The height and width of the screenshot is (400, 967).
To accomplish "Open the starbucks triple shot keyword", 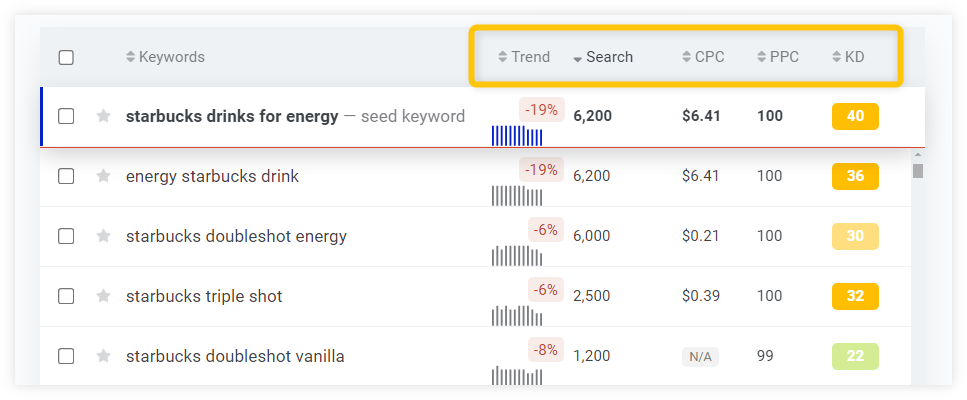I will (x=204, y=296).
